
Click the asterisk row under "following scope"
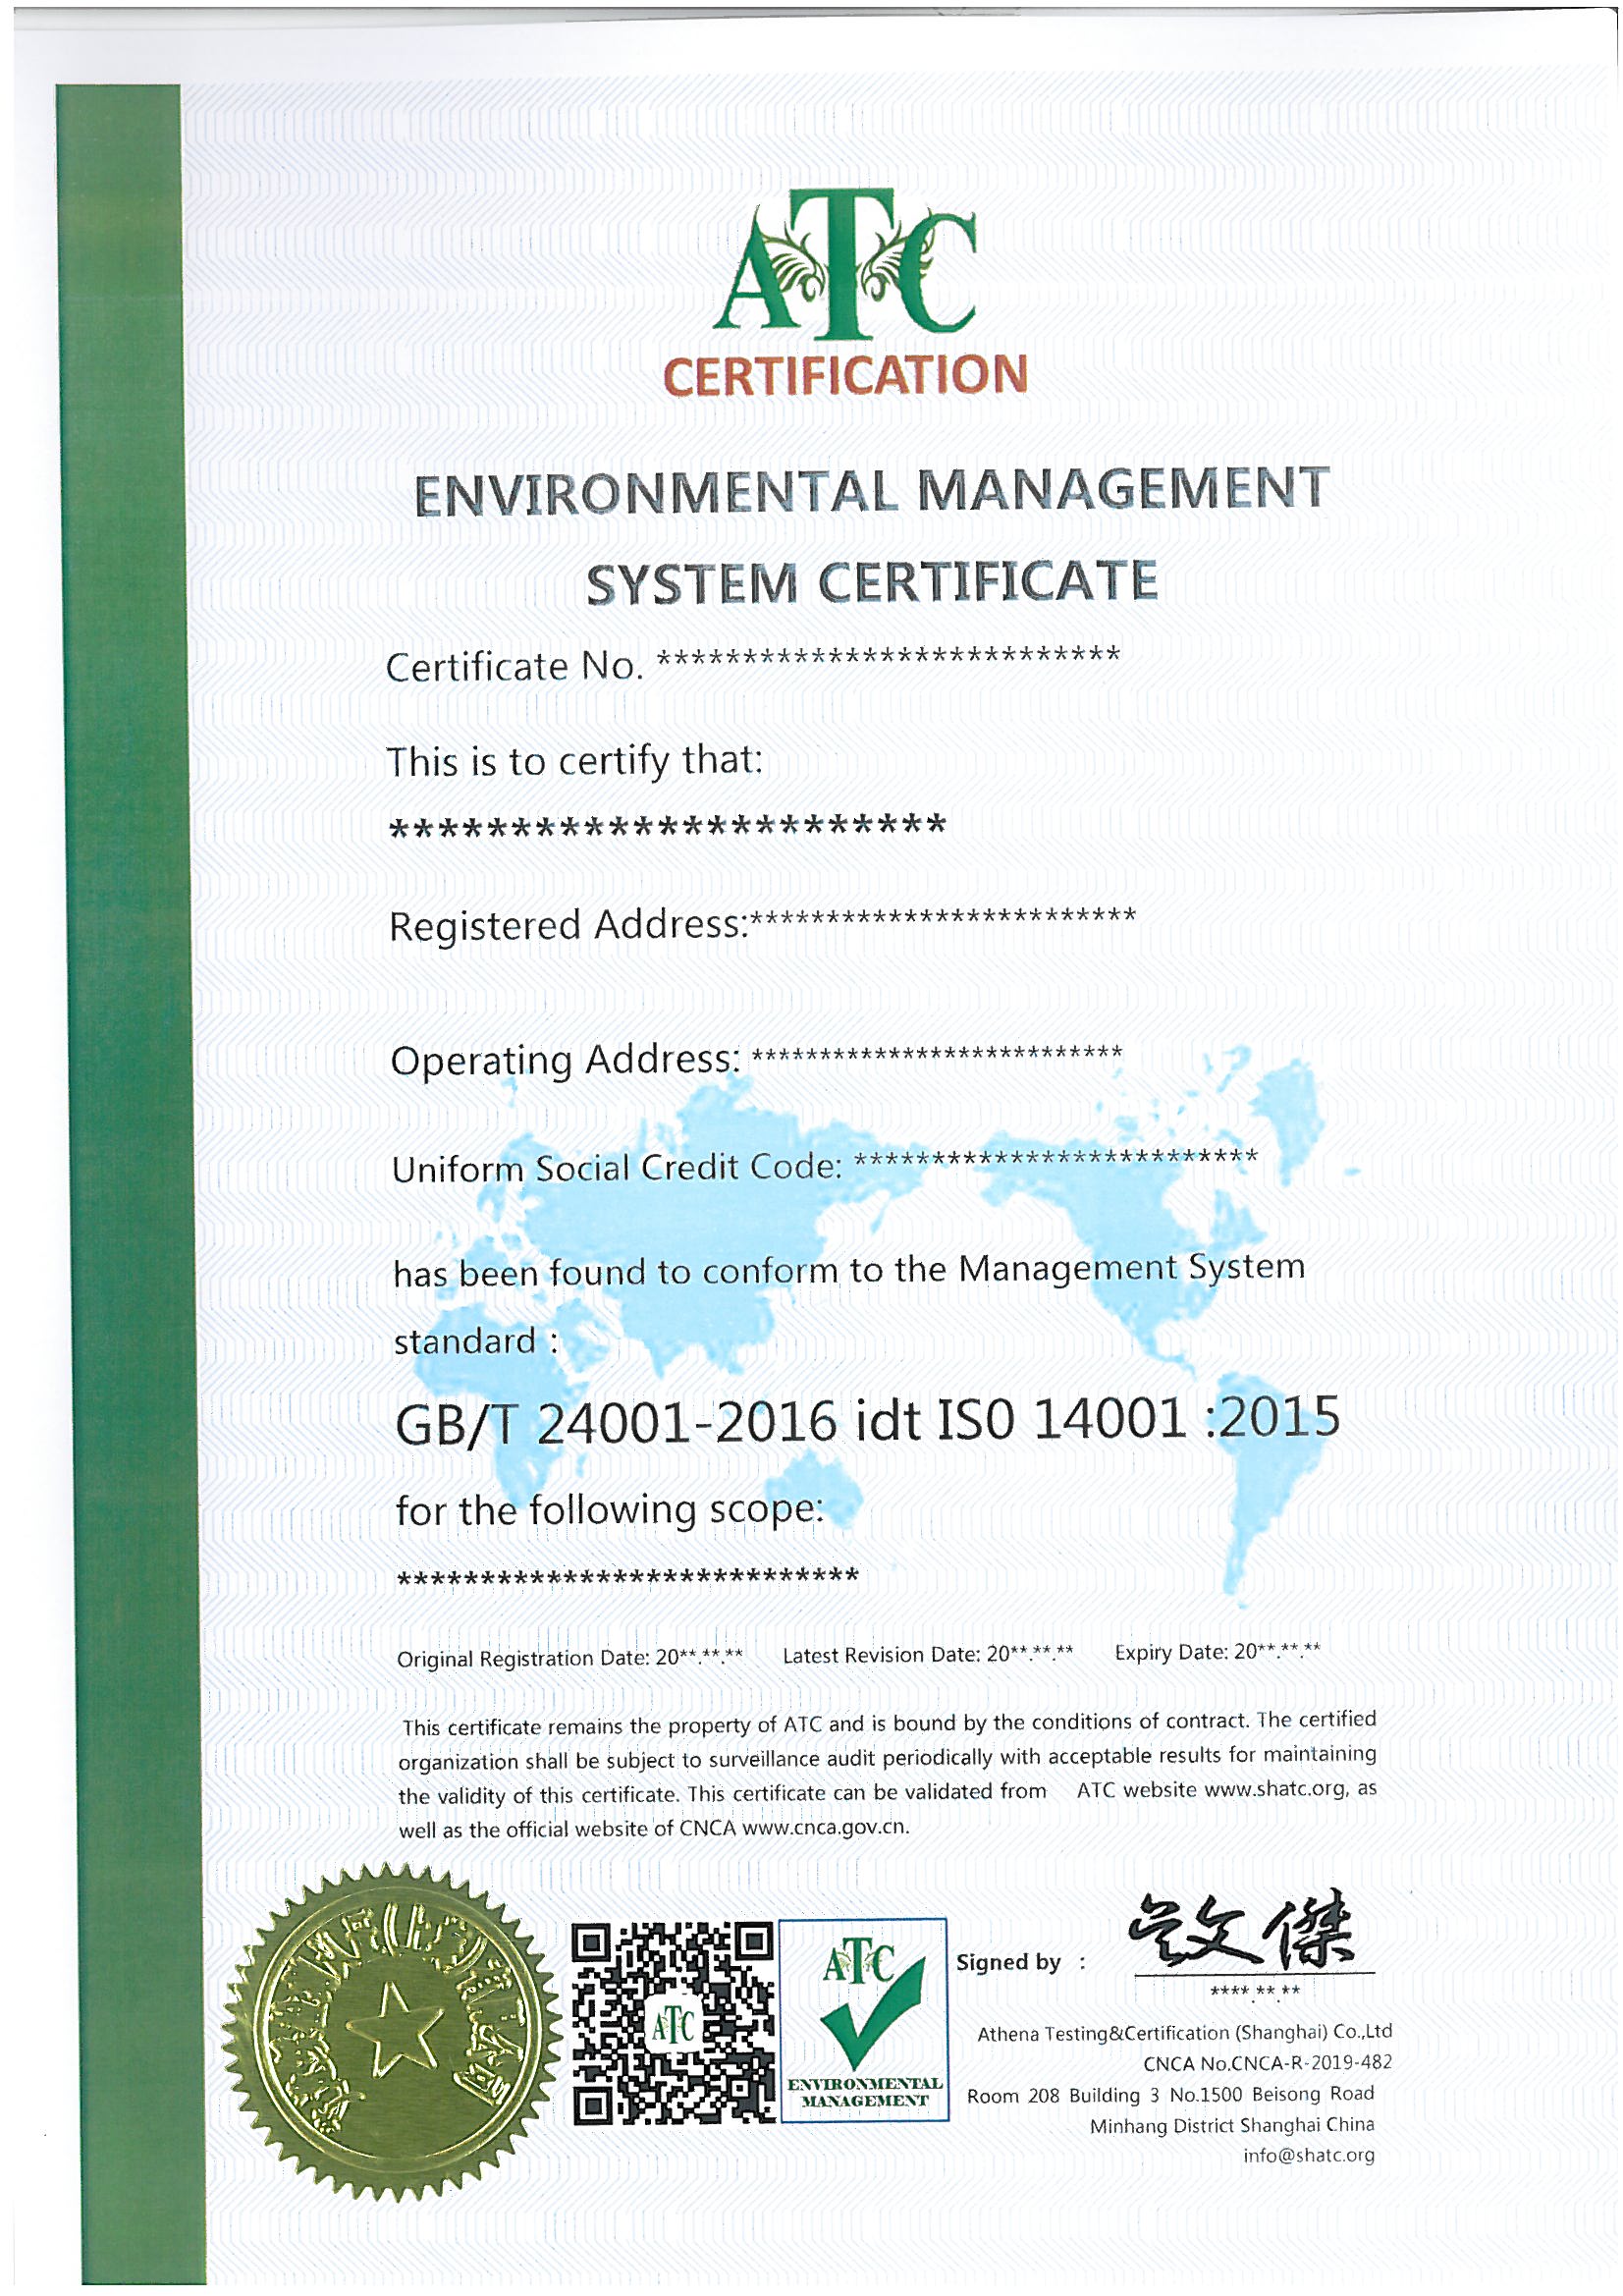coord(628,1577)
